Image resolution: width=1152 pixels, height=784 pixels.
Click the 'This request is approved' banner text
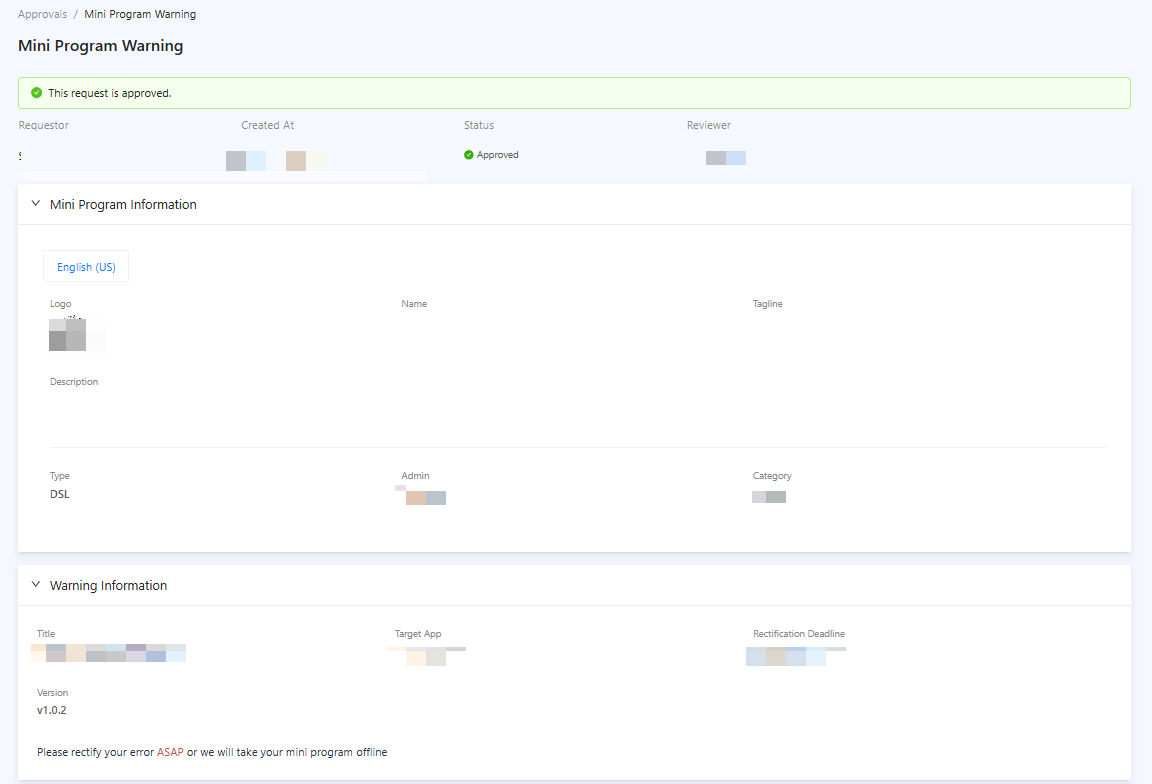(110, 93)
